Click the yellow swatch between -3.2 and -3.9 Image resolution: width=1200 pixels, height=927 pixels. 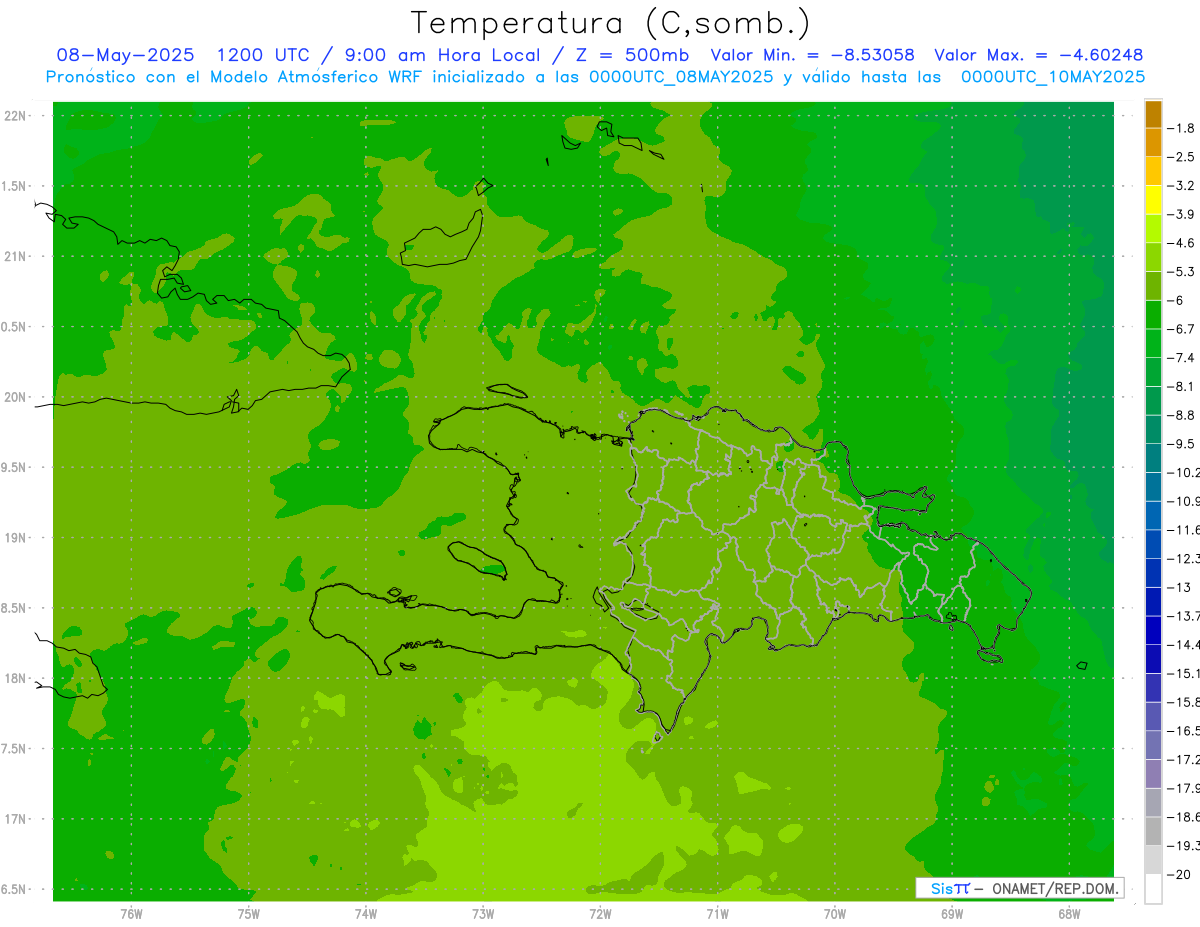pyautogui.click(x=1153, y=200)
